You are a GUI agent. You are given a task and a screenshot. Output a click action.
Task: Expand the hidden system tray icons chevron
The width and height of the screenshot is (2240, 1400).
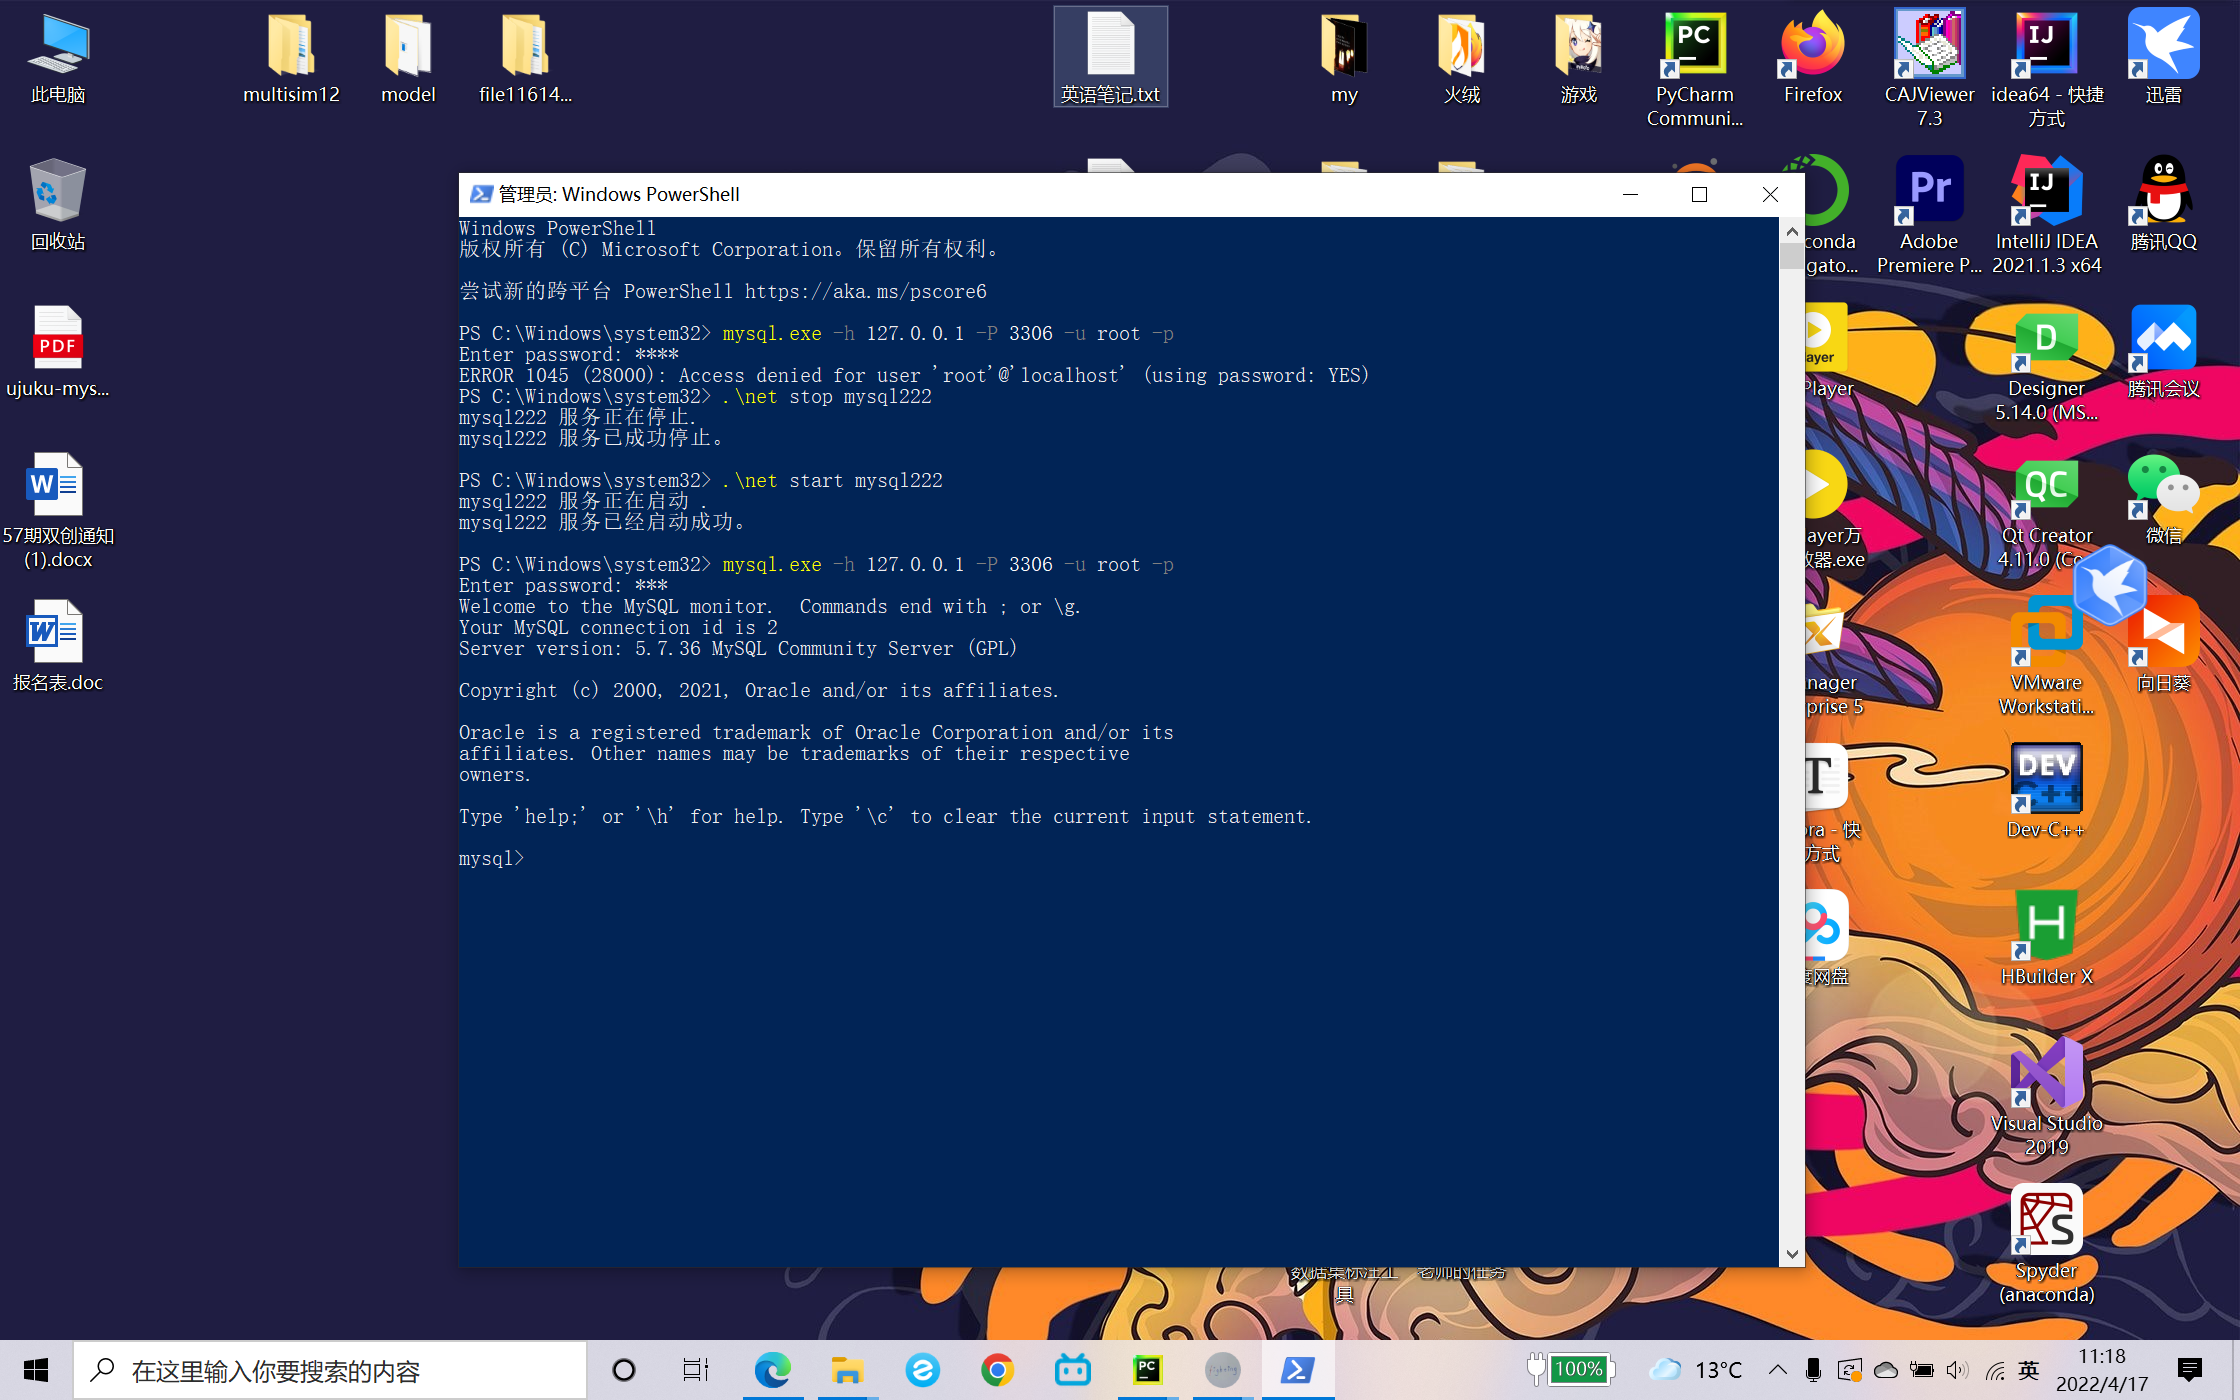tap(1777, 1370)
